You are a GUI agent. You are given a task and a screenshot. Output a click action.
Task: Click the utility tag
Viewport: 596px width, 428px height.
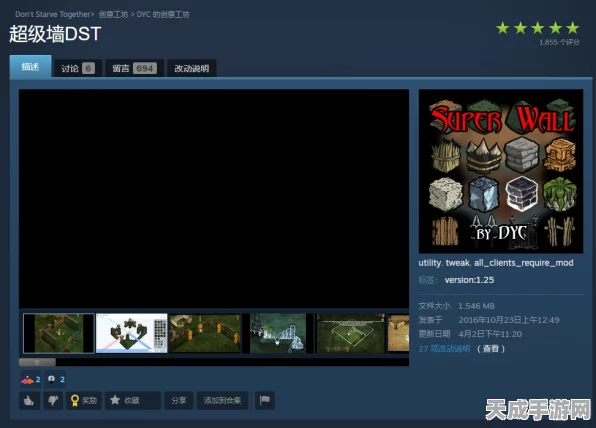point(430,263)
